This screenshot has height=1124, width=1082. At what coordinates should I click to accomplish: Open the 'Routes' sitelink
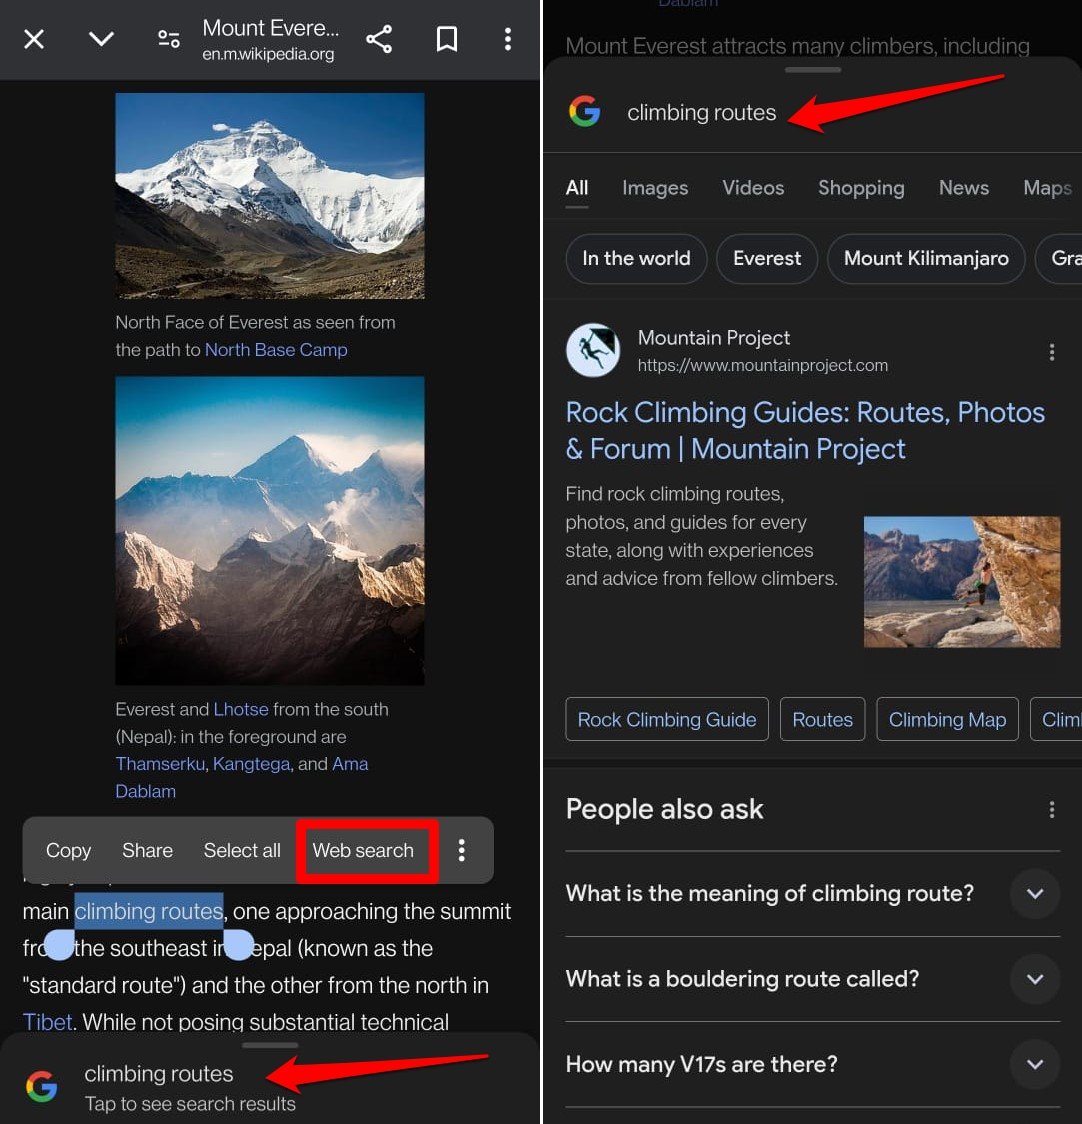(822, 719)
